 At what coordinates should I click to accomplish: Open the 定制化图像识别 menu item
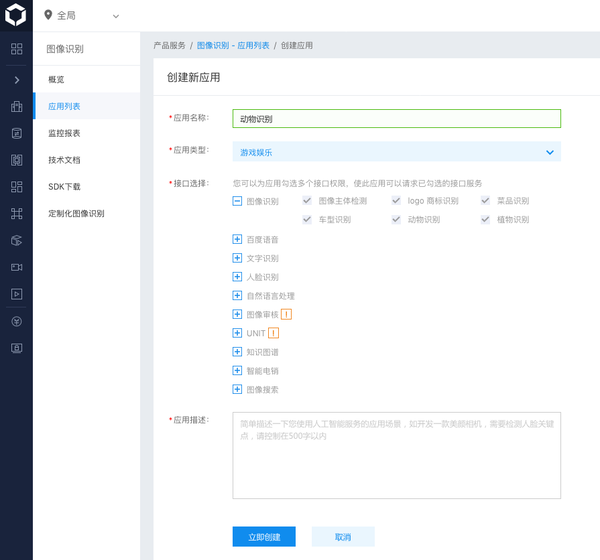[86, 214]
